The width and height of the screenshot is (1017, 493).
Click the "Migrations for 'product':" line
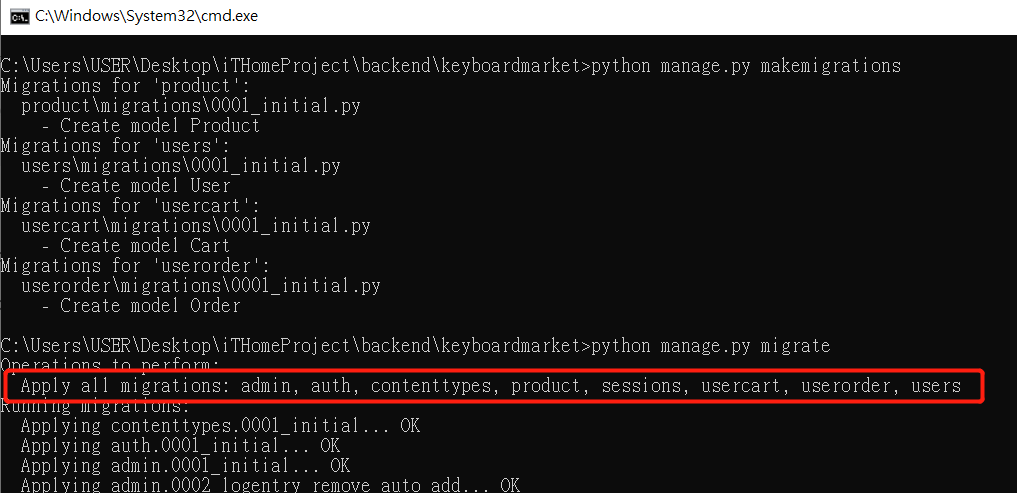pyautogui.click(x=125, y=86)
